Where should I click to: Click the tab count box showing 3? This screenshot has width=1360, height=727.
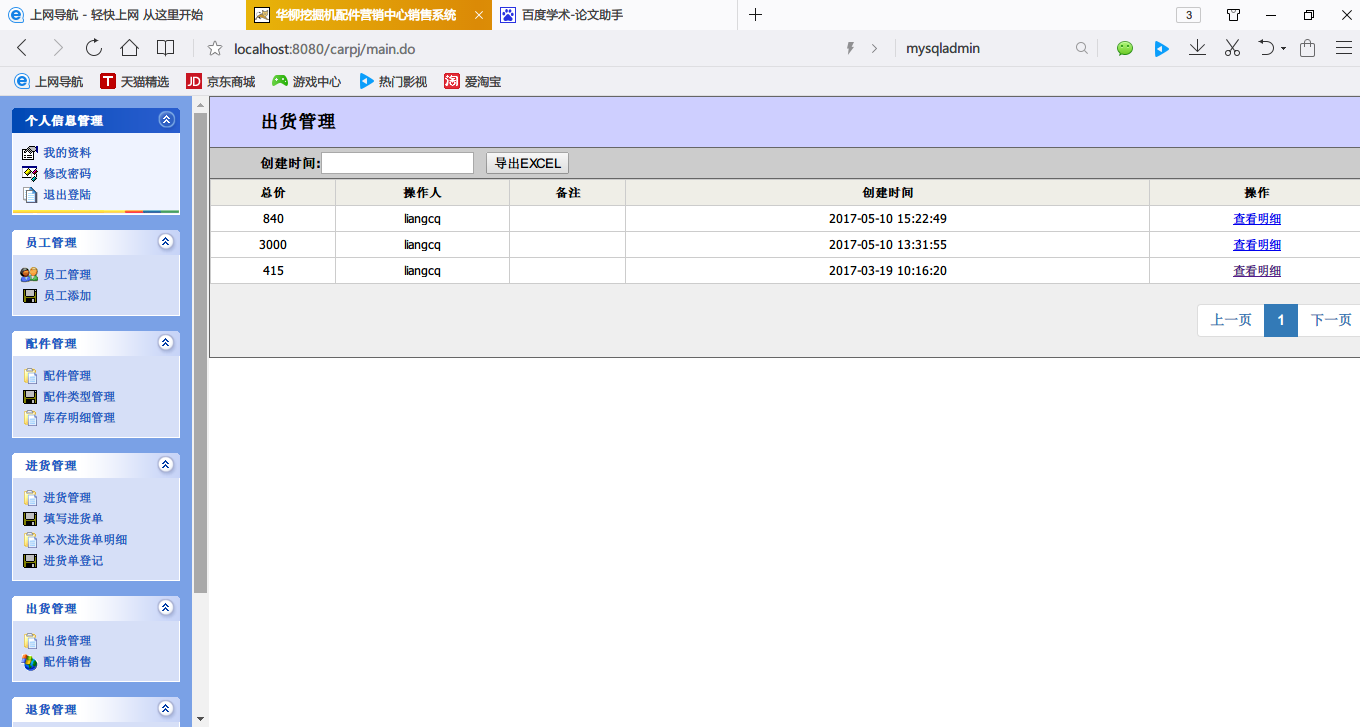click(1188, 15)
